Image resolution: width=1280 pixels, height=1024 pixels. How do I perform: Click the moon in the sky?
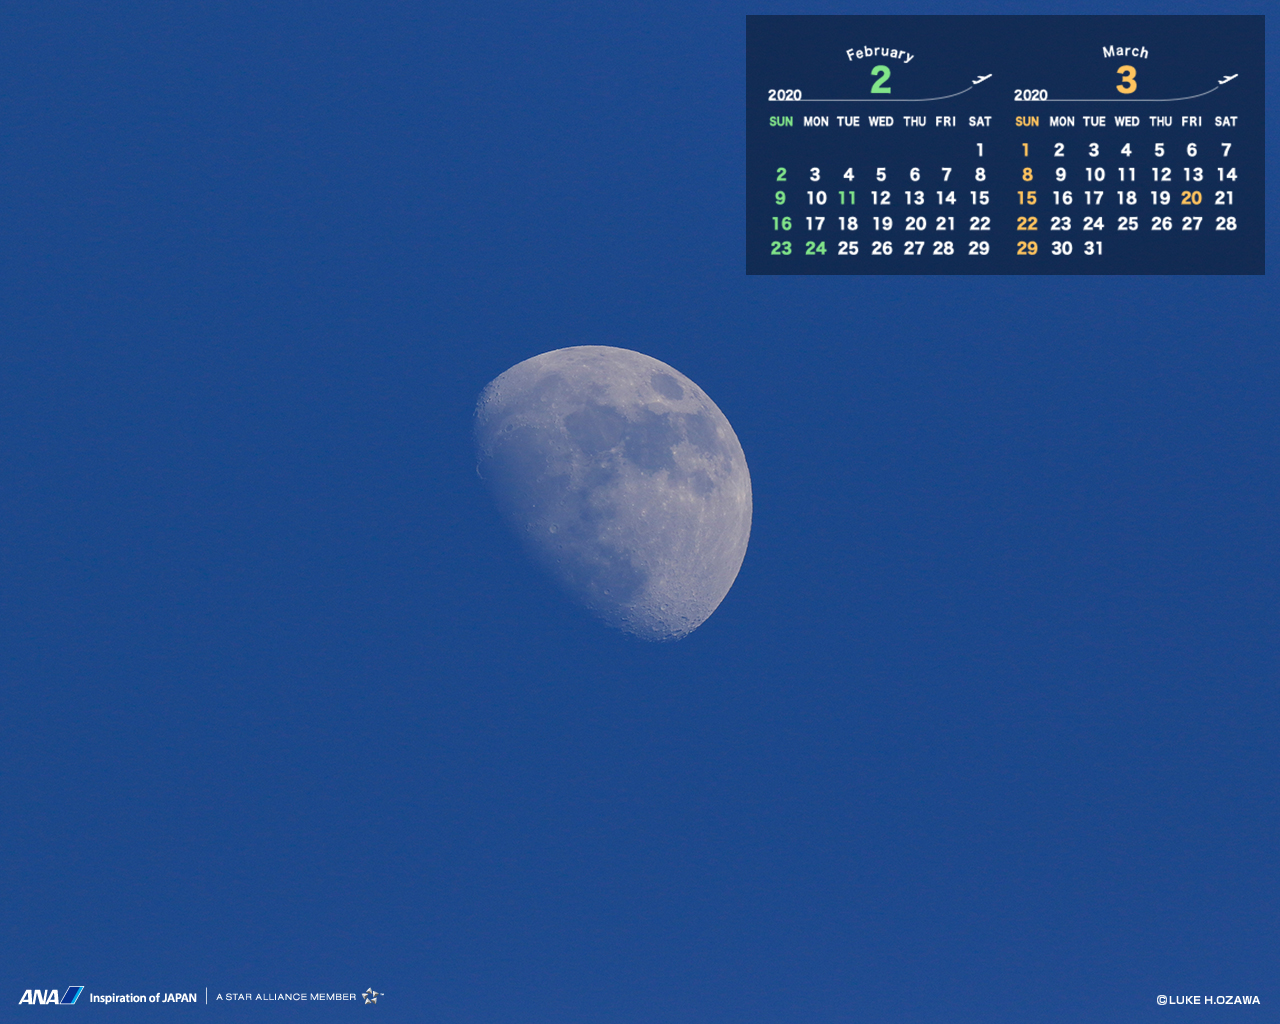(x=614, y=492)
